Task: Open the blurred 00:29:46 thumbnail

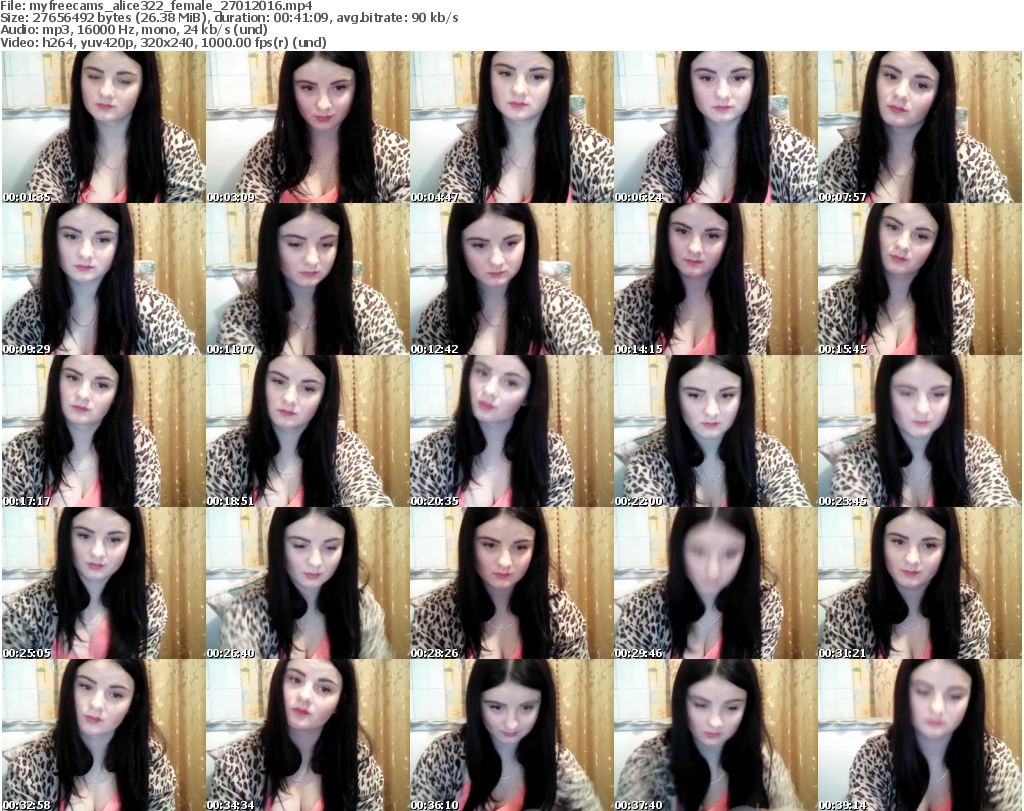Action: pos(715,583)
